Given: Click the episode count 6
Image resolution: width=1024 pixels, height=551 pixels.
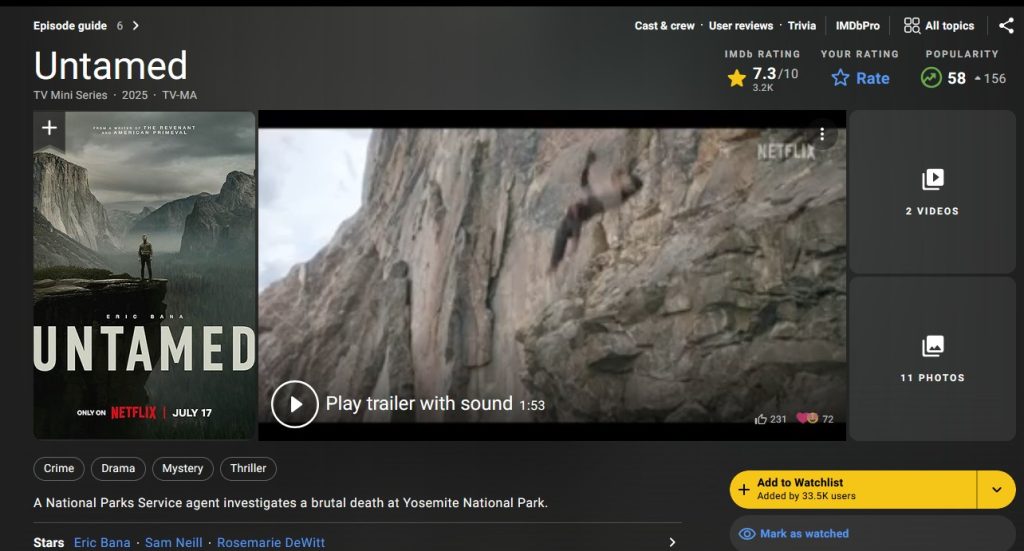Looking at the screenshot, I should [120, 25].
